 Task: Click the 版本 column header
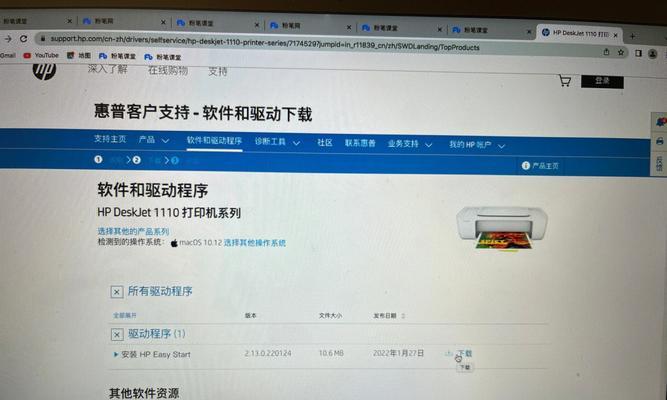(251, 315)
